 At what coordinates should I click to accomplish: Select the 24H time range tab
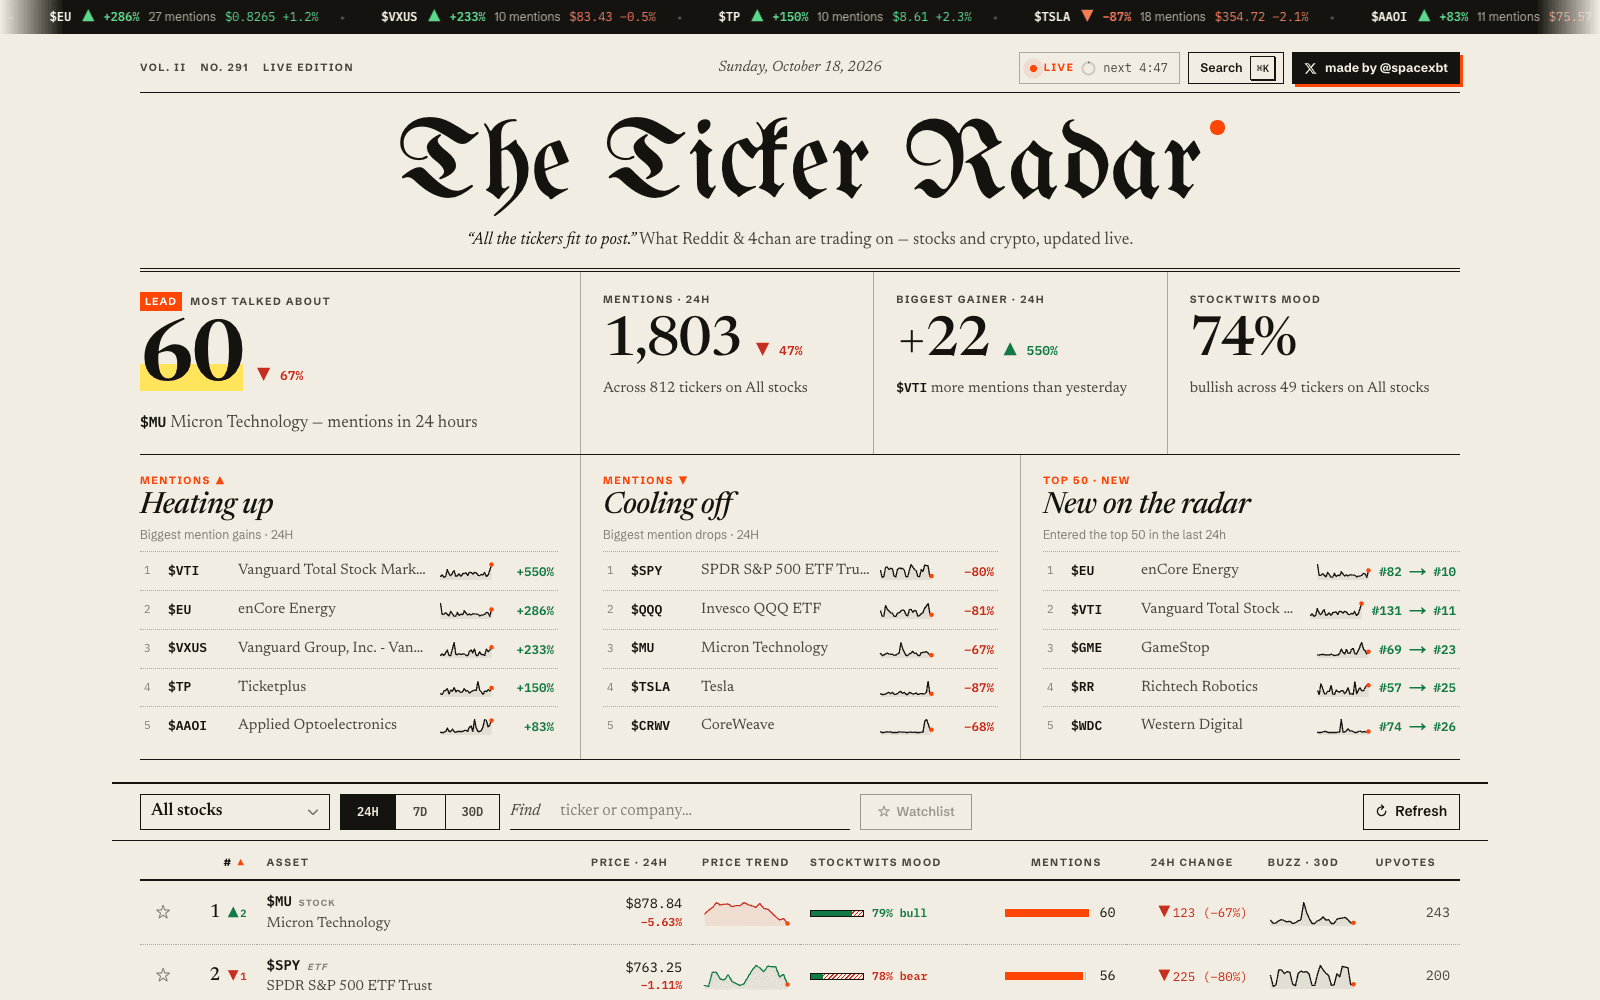pyautogui.click(x=368, y=812)
